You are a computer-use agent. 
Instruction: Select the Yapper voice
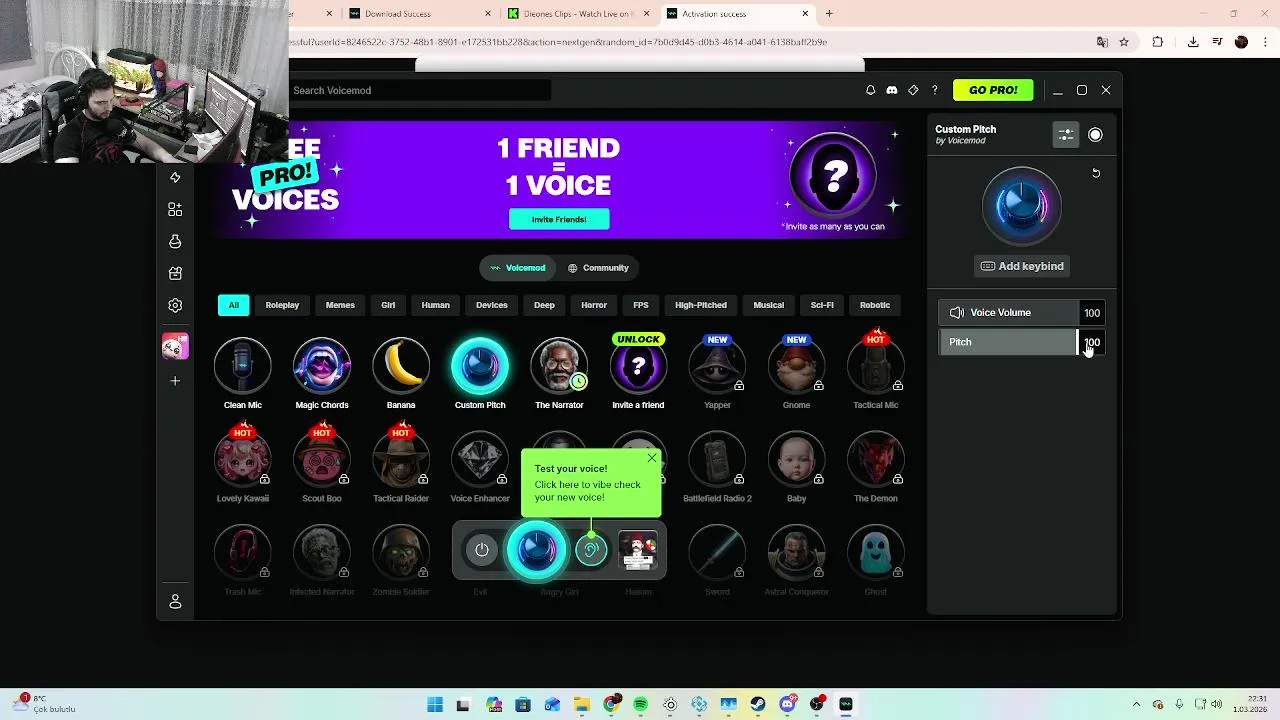(717, 366)
